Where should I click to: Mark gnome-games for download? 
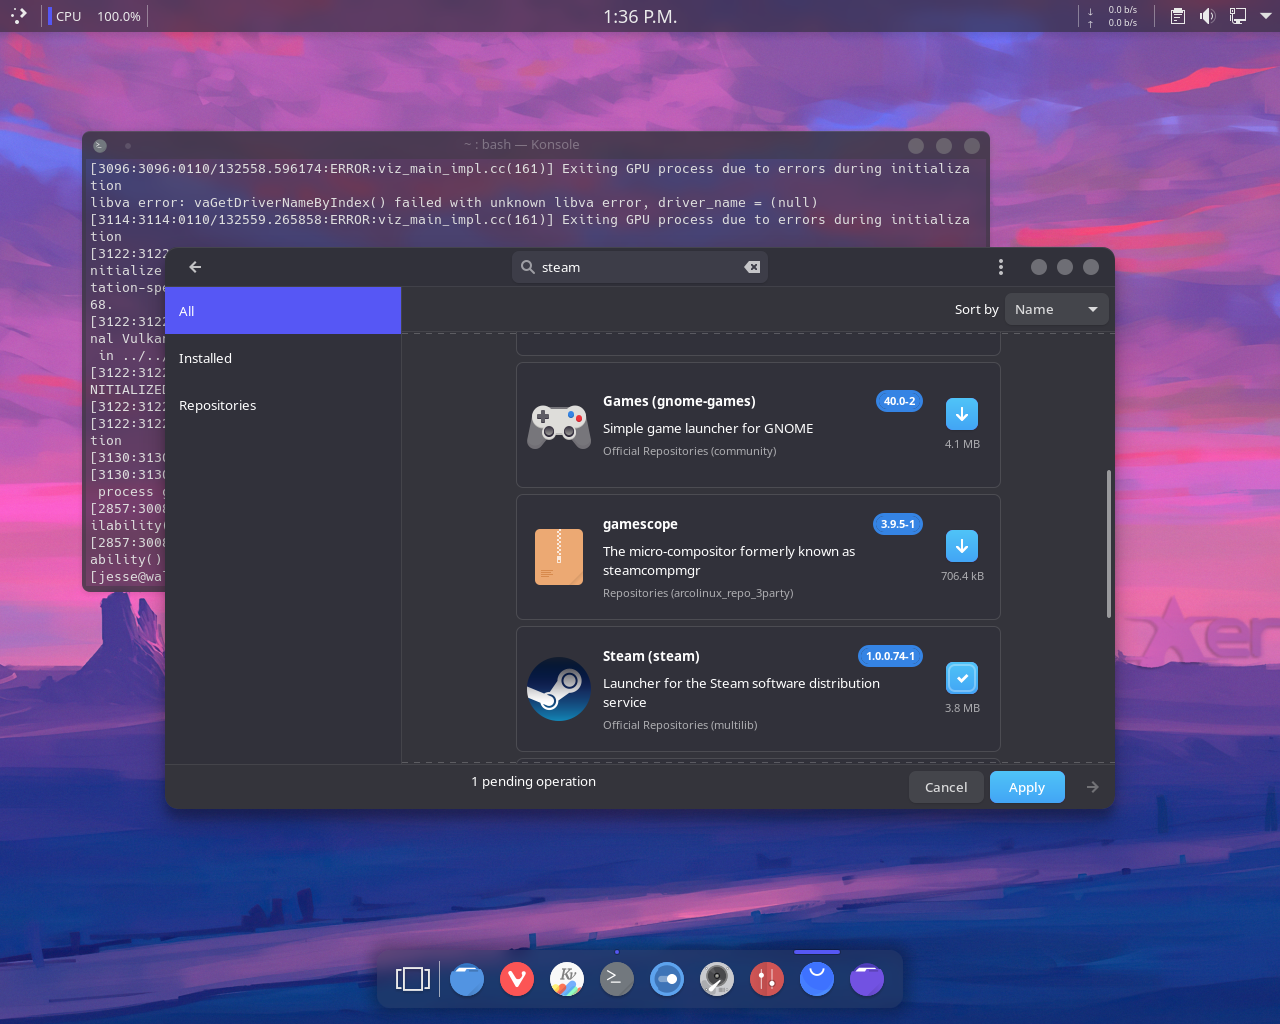tap(962, 414)
